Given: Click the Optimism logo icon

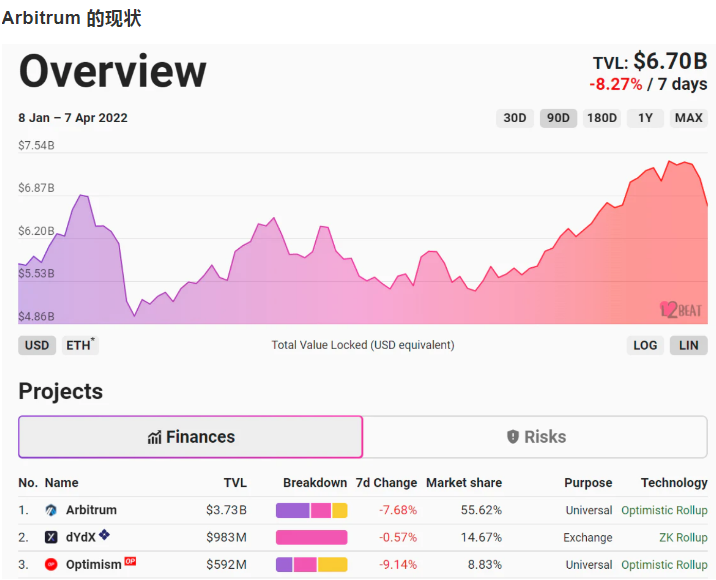Looking at the screenshot, I should pyautogui.click(x=51, y=565).
